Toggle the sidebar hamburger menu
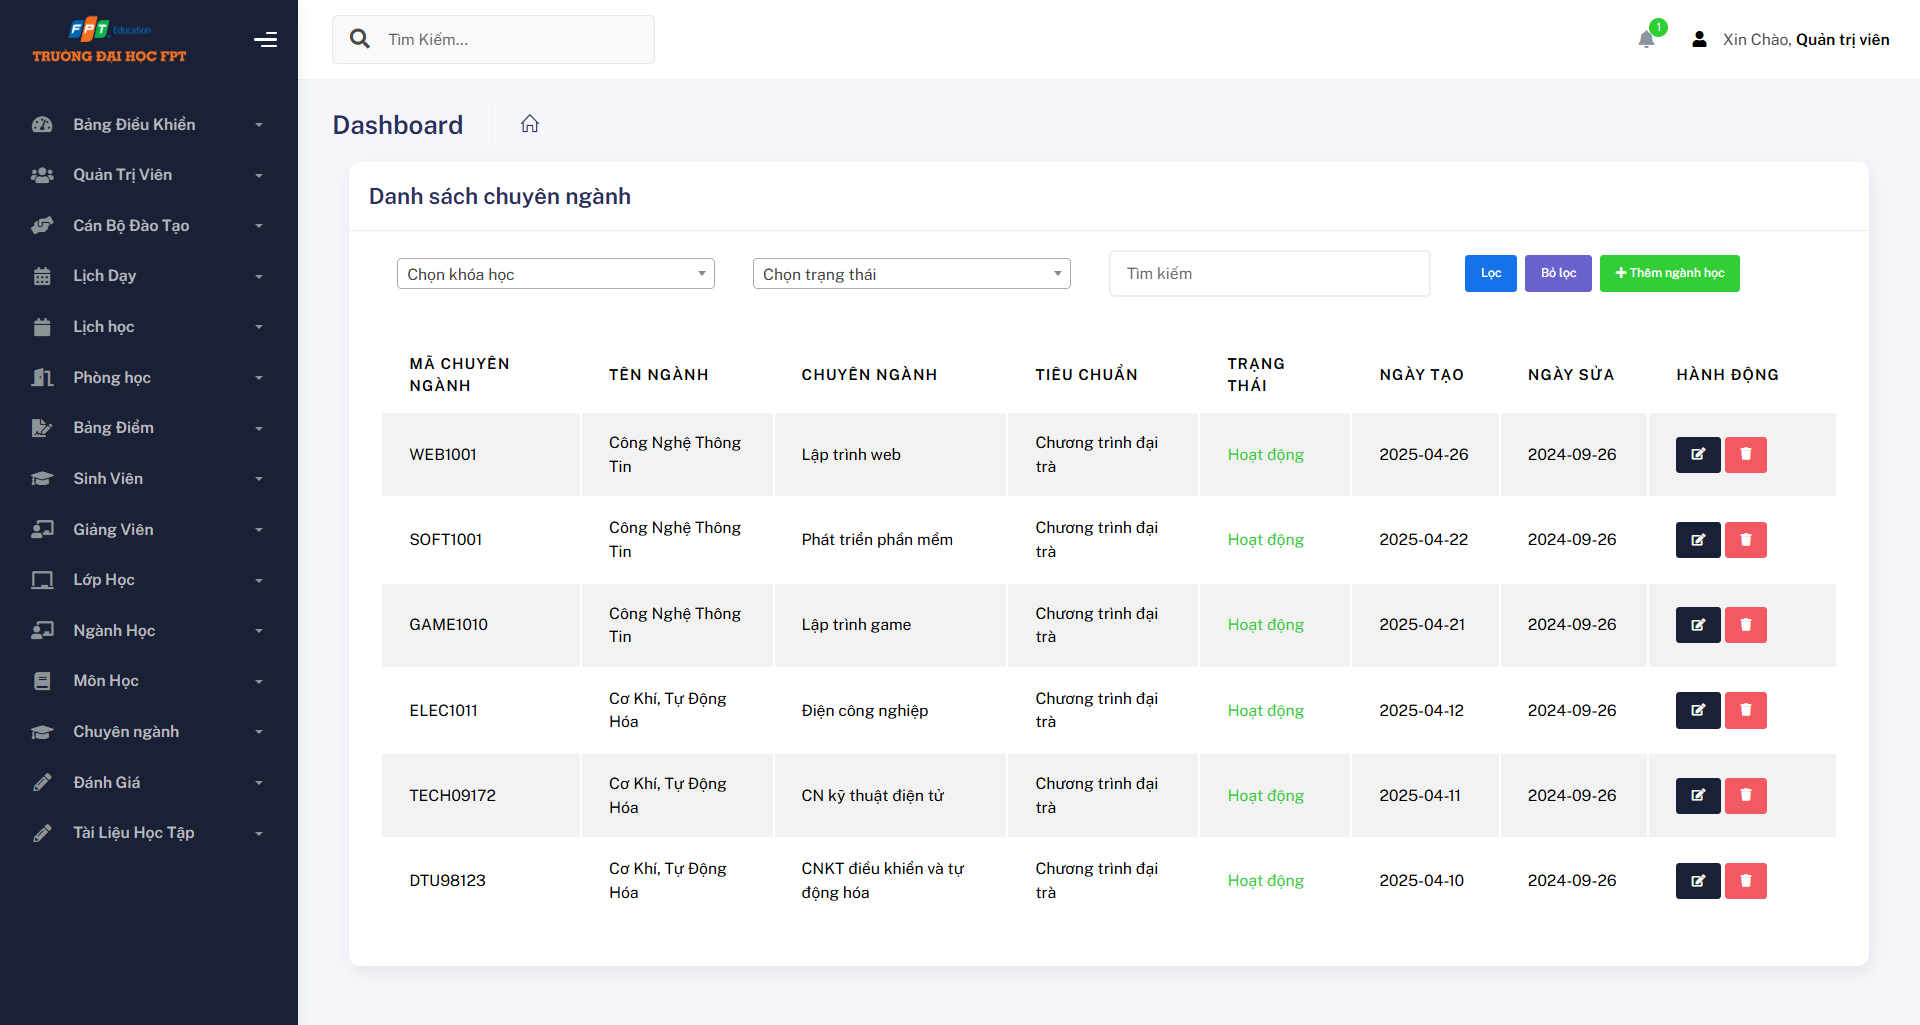Viewport: 1920px width, 1025px height. (265, 40)
